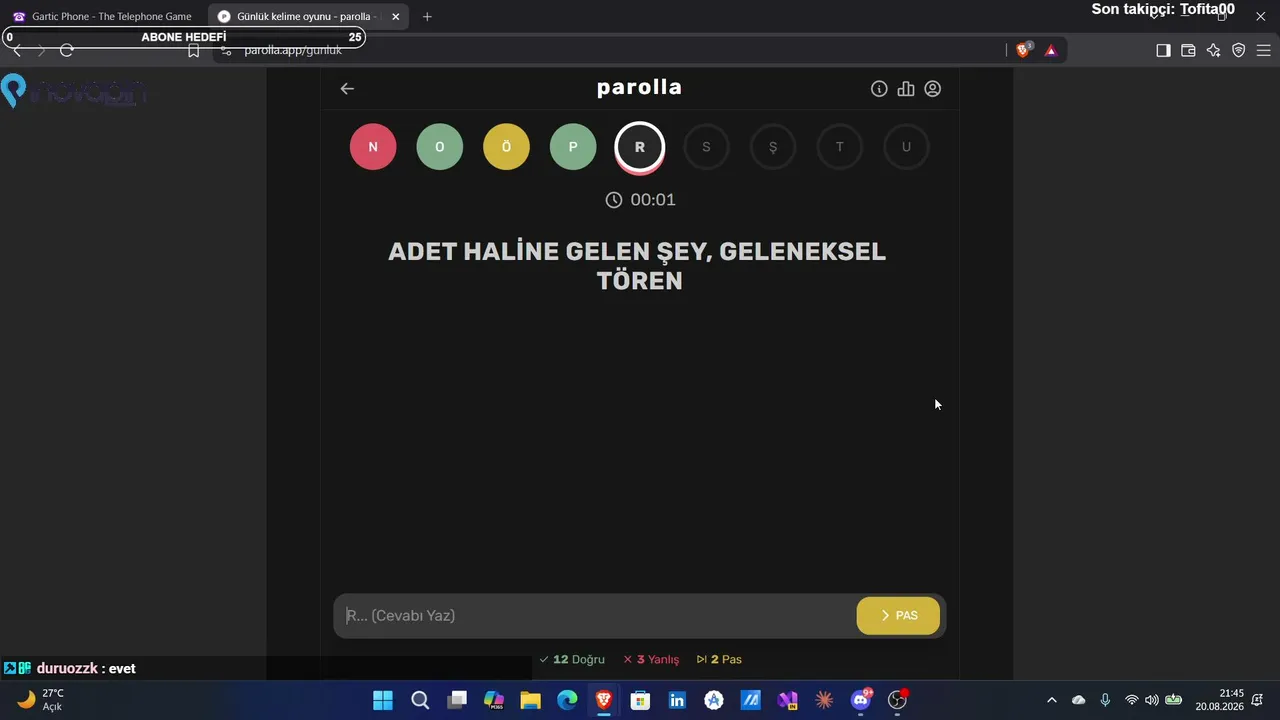
Task: Open Microsoft Store from the taskbar
Action: click(x=641, y=700)
